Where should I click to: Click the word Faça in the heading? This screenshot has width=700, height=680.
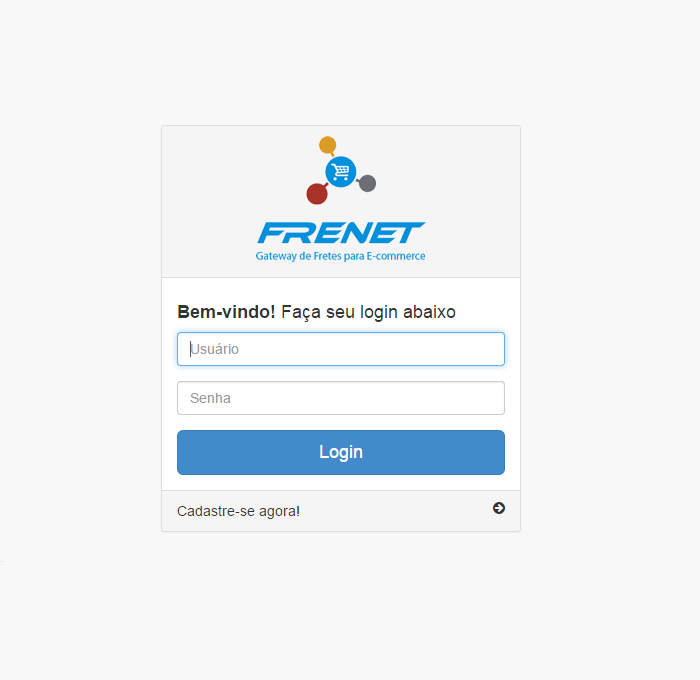coord(301,312)
